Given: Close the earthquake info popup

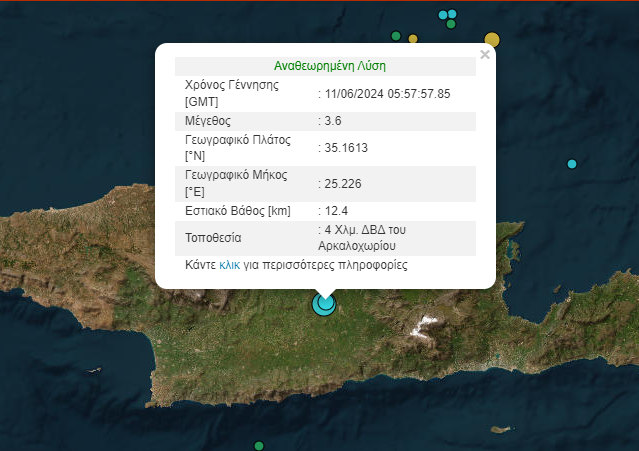Looking at the screenshot, I should pyautogui.click(x=485, y=55).
